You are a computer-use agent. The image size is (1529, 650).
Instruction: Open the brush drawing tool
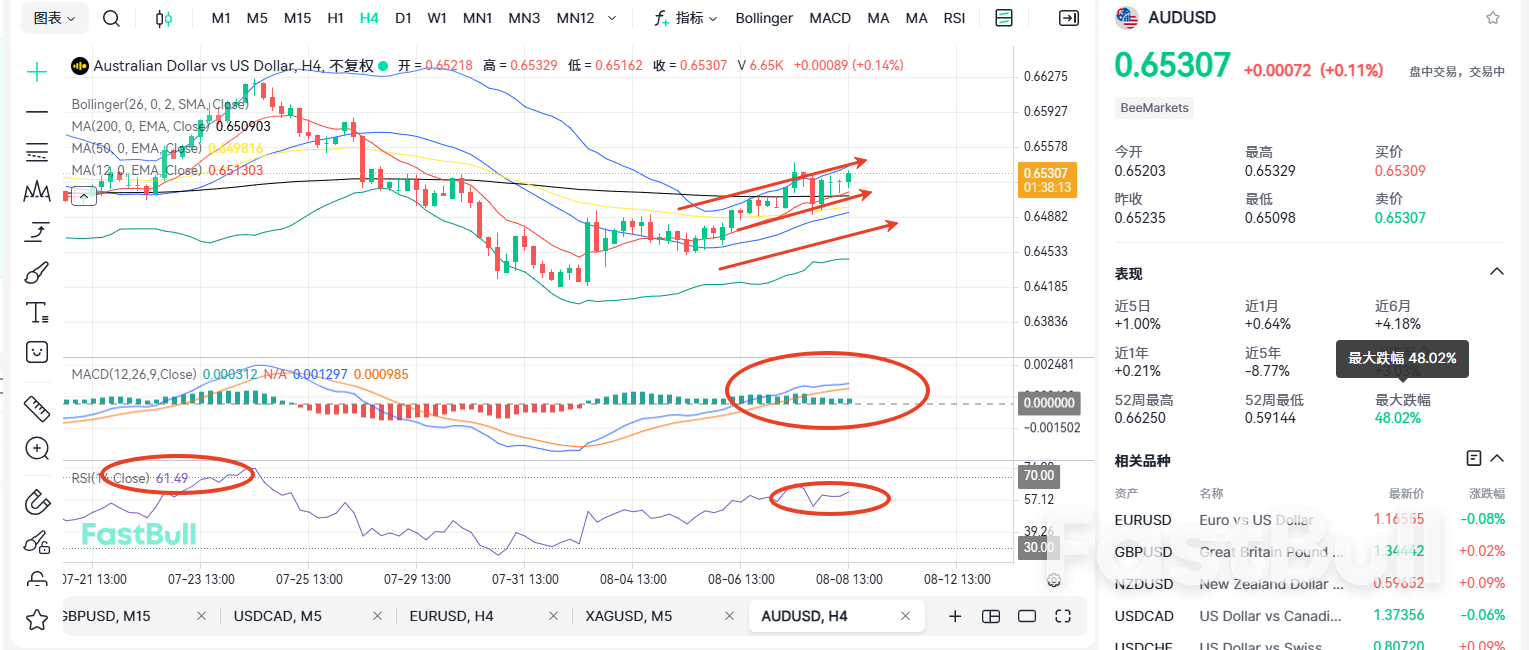click(36, 272)
